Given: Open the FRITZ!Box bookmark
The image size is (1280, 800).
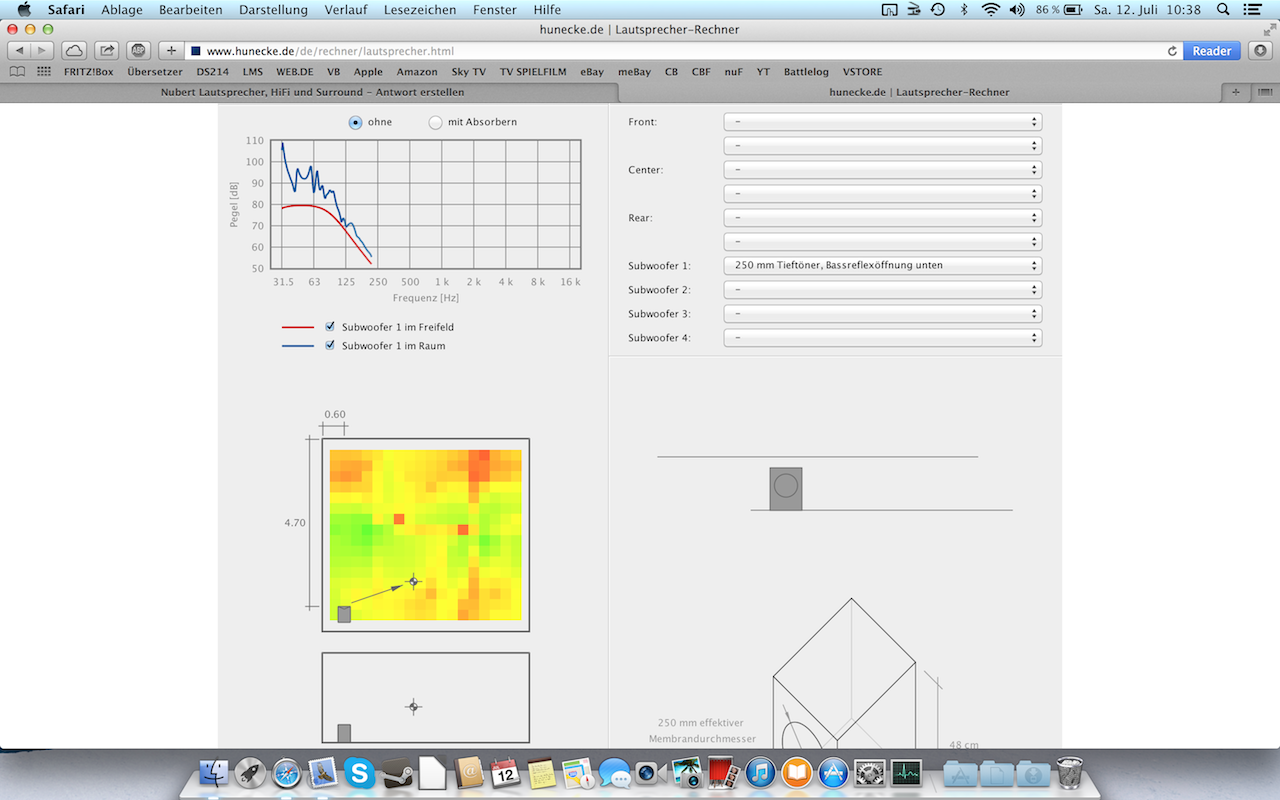Looking at the screenshot, I should (x=90, y=72).
